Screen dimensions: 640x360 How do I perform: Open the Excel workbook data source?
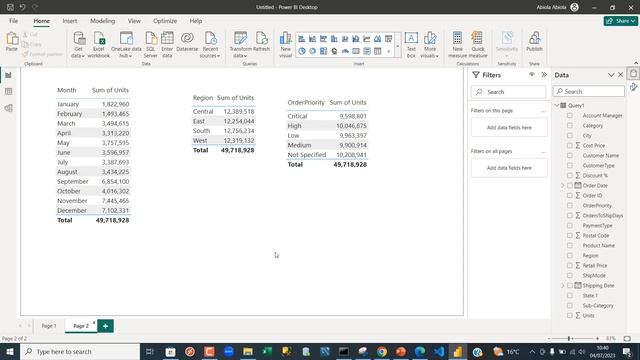(99, 44)
